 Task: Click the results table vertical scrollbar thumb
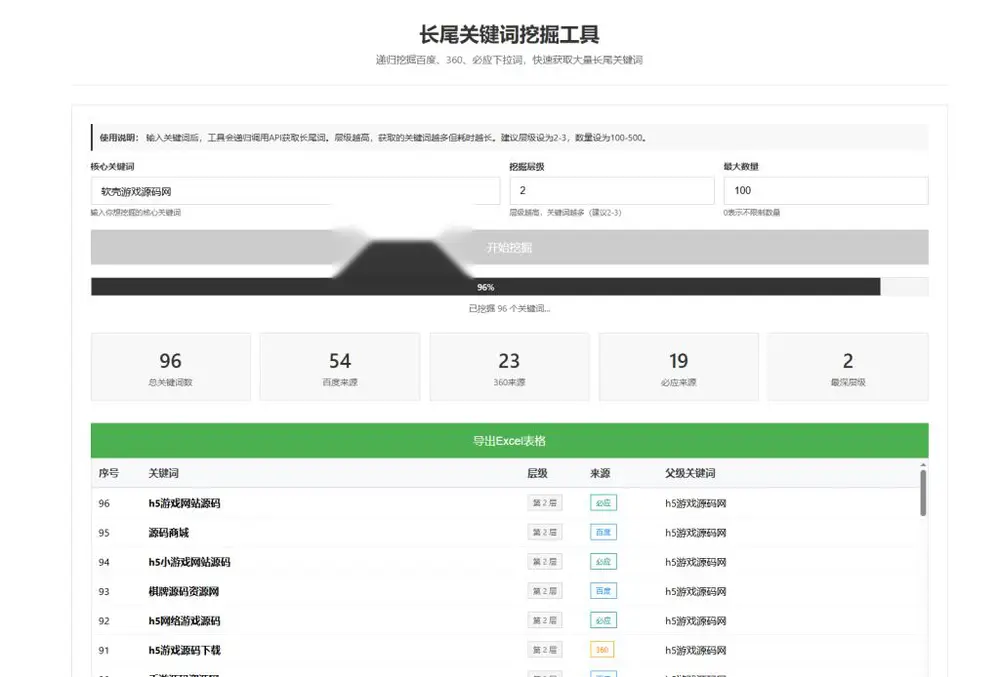pos(923,493)
